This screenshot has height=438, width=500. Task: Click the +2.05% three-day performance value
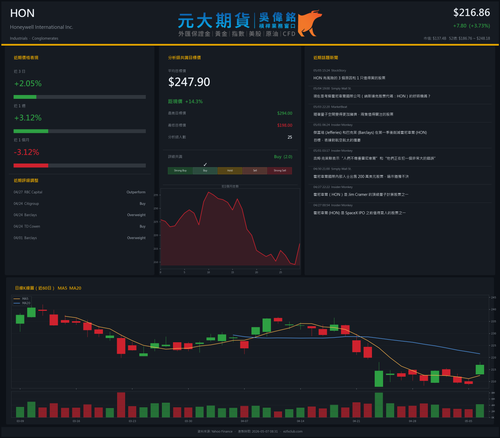[28, 84]
